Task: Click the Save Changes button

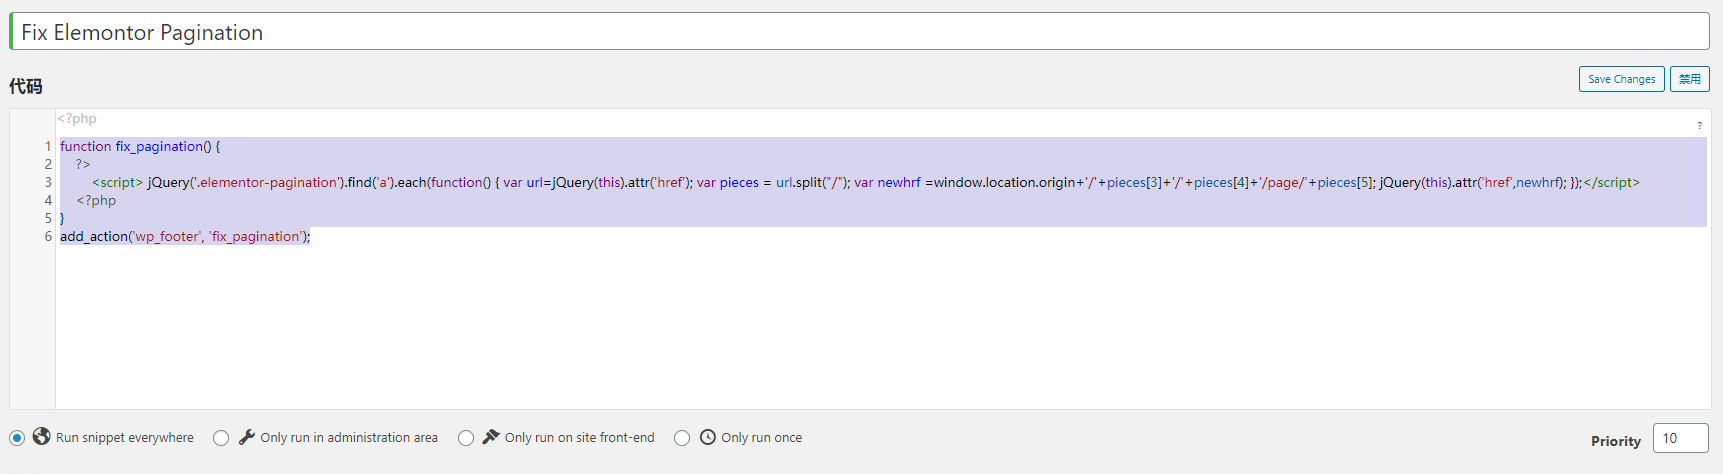Action: coord(1621,79)
